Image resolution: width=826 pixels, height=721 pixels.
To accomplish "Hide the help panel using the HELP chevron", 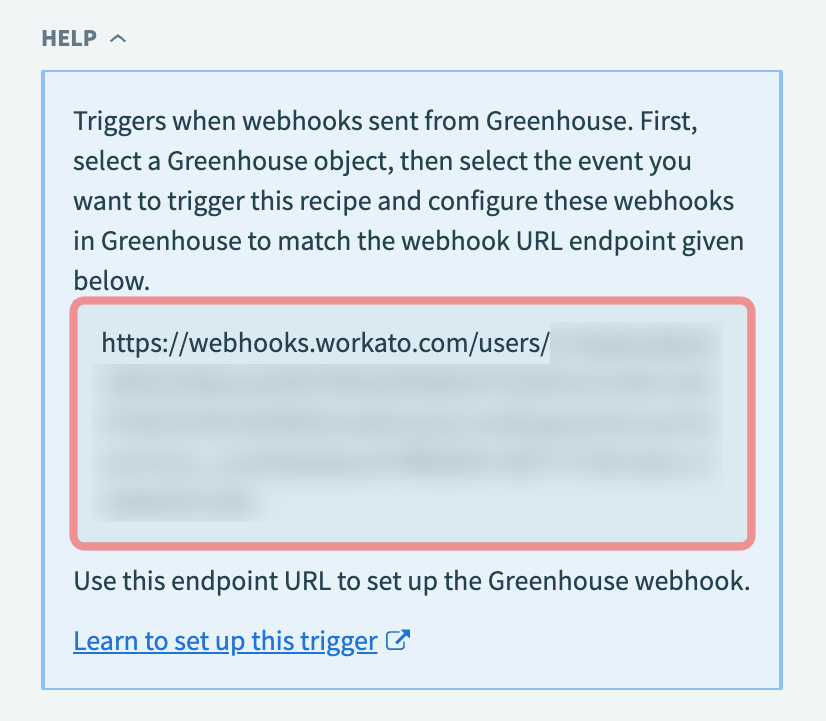I will pyautogui.click(x=117, y=37).
